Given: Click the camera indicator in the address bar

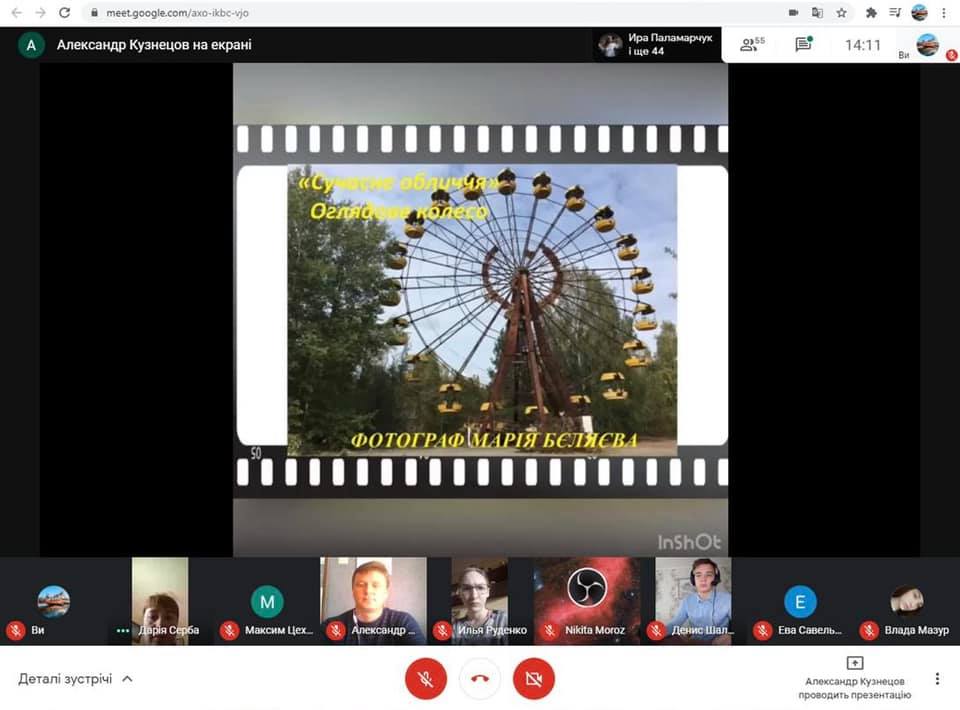Looking at the screenshot, I should (794, 13).
